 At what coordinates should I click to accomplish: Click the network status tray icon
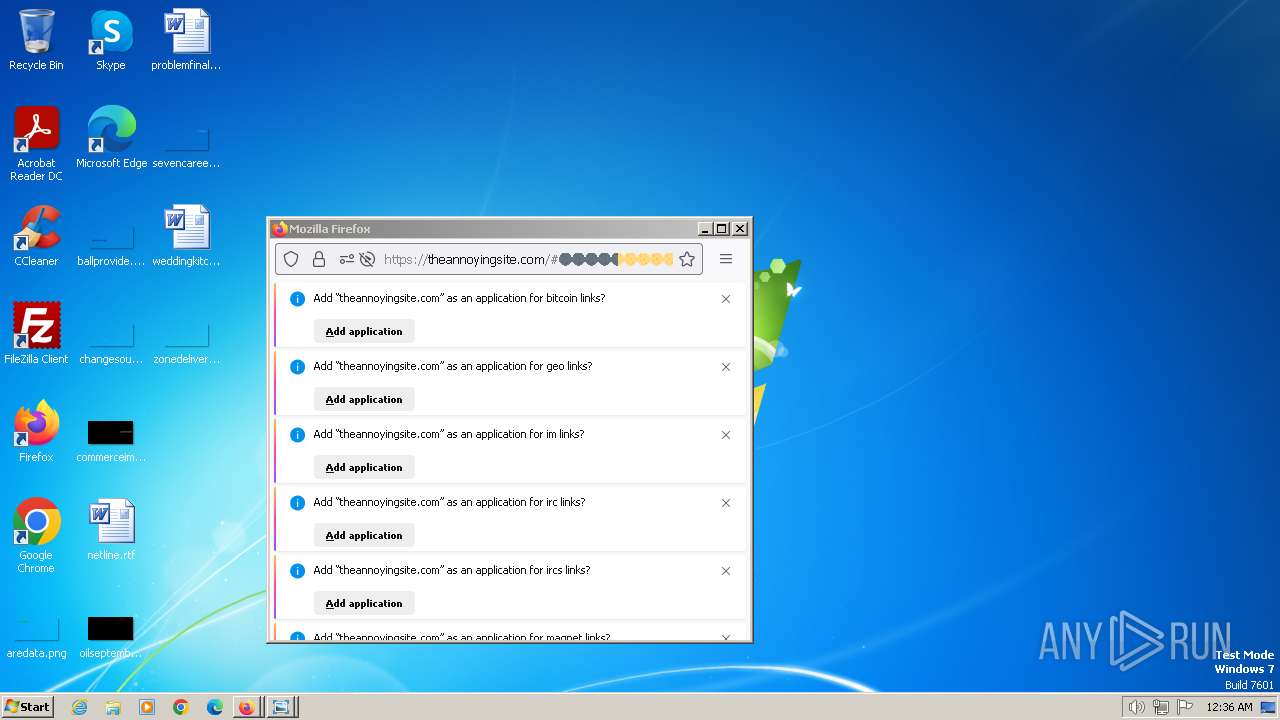pyautogui.click(x=1161, y=707)
